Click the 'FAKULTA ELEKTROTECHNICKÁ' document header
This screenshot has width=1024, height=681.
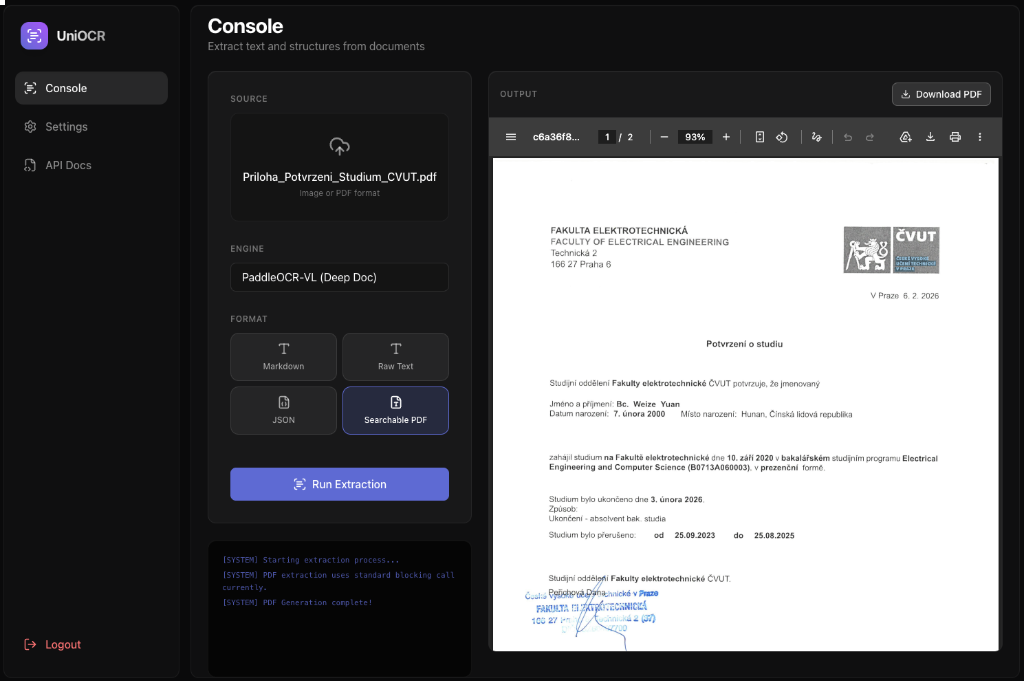[619, 230]
